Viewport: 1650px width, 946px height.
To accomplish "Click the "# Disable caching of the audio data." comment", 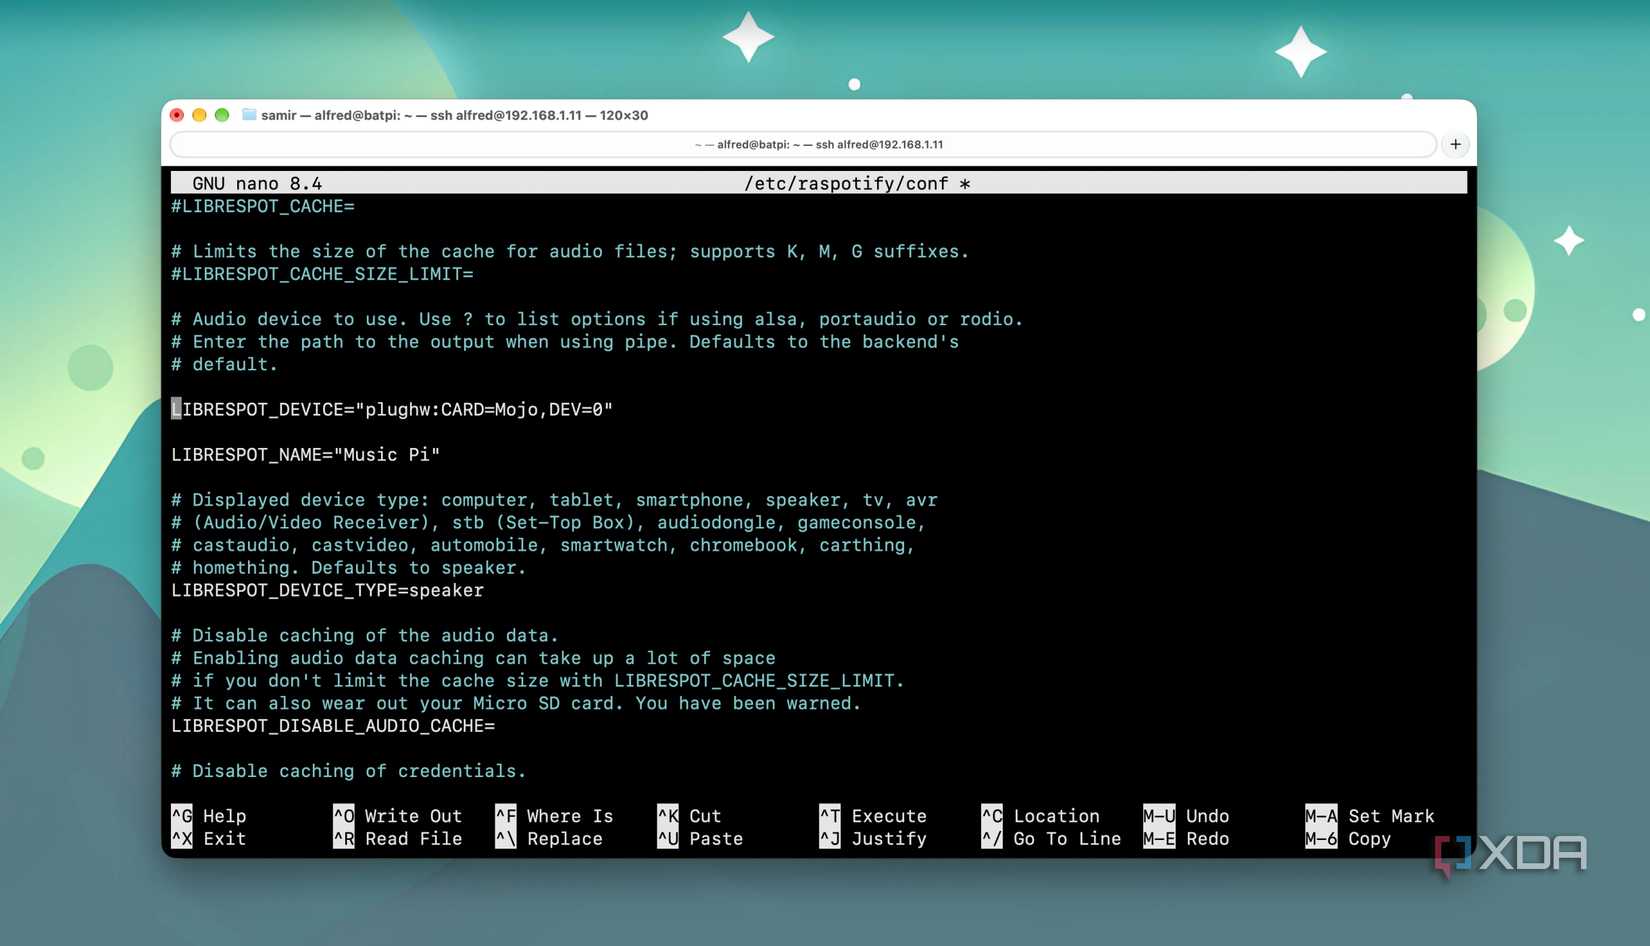I will coord(365,635).
